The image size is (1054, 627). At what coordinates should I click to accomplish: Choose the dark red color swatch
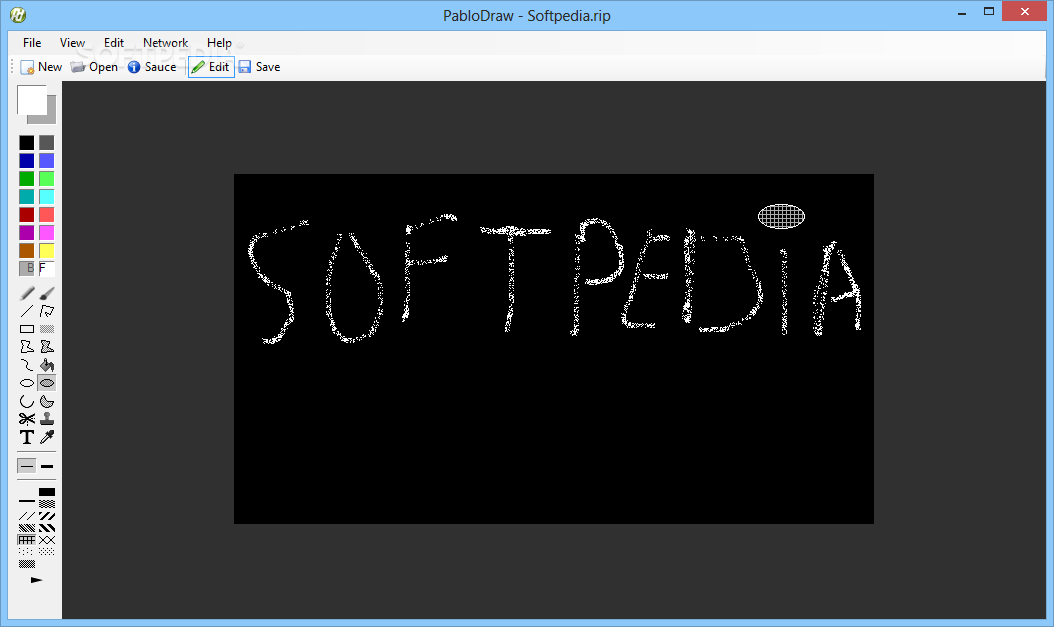tap(26, 214)
